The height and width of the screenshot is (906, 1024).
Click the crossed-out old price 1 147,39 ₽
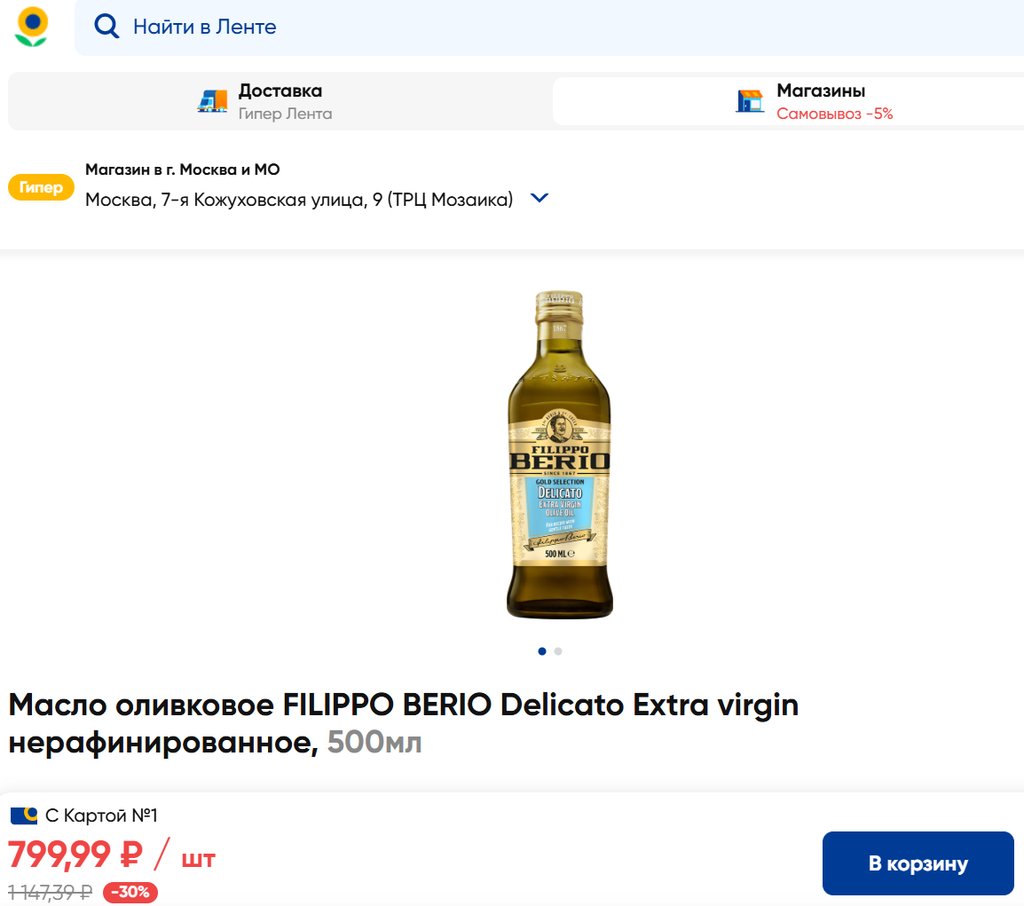pyautogui.click(x=50, y=892)
